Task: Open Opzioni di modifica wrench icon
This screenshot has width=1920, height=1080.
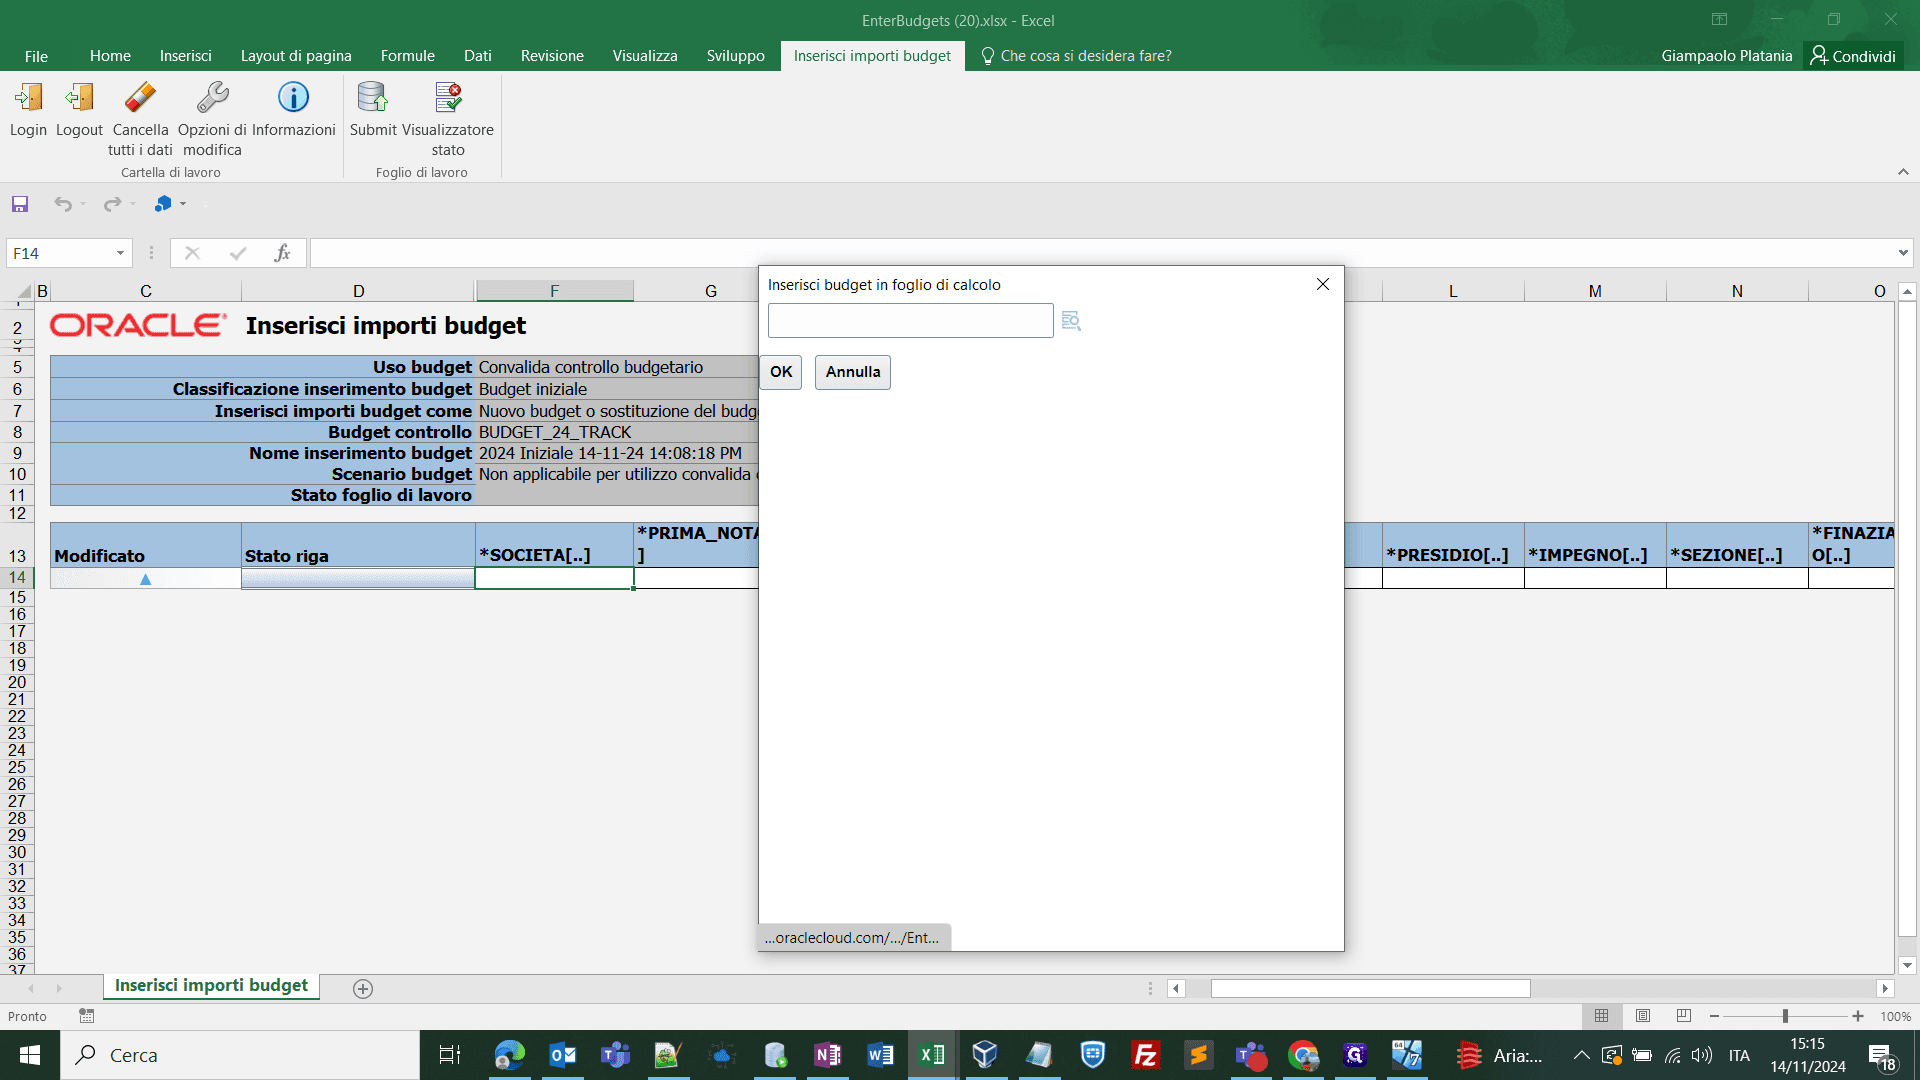Action: coord(212,97)
